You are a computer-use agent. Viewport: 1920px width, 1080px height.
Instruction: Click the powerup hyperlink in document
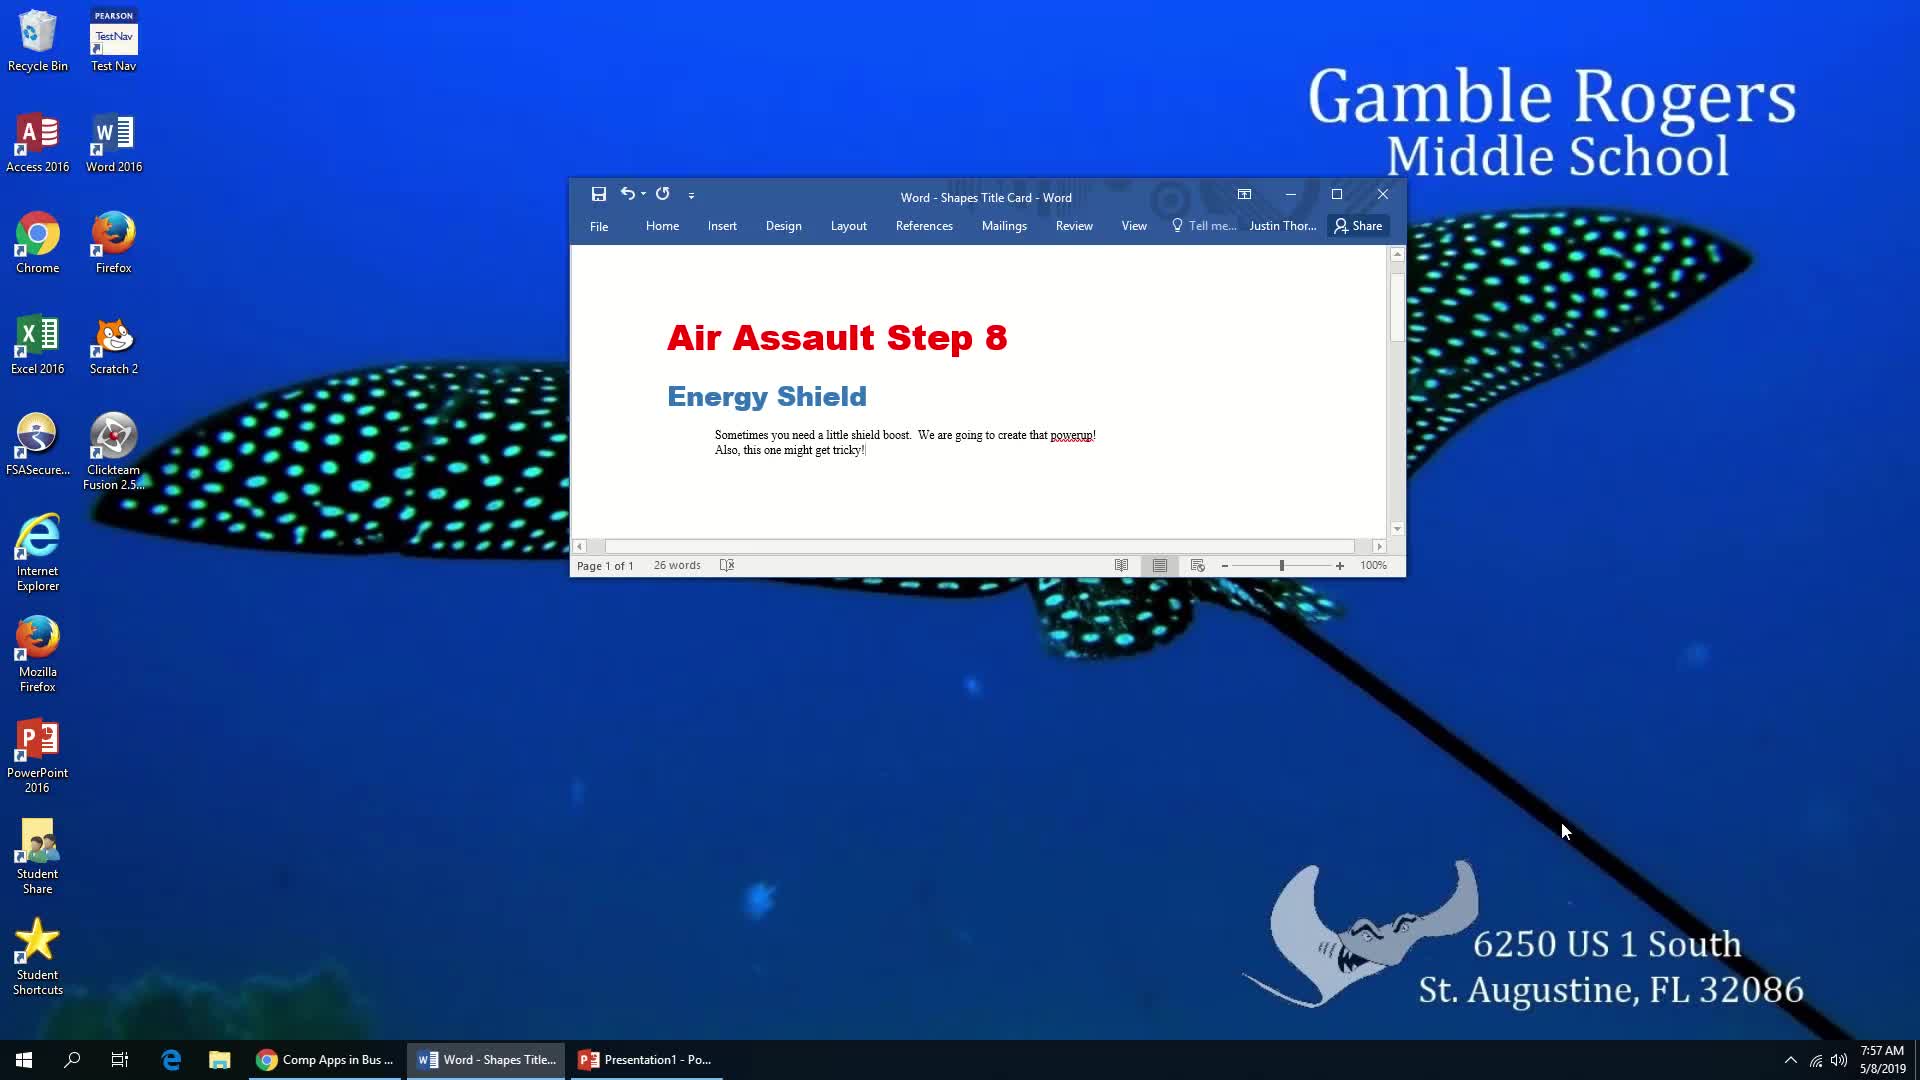1072,435
